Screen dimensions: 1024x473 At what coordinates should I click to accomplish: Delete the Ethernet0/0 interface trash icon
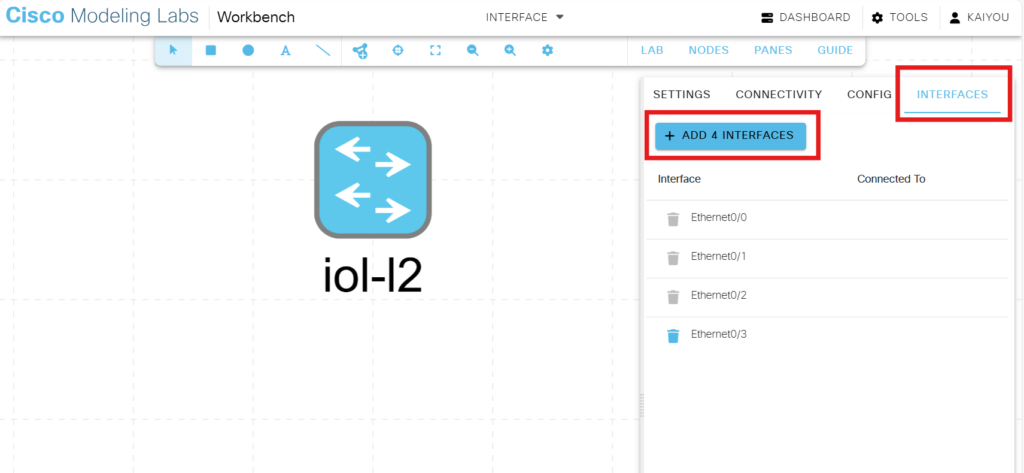click(x=673, y=219)
